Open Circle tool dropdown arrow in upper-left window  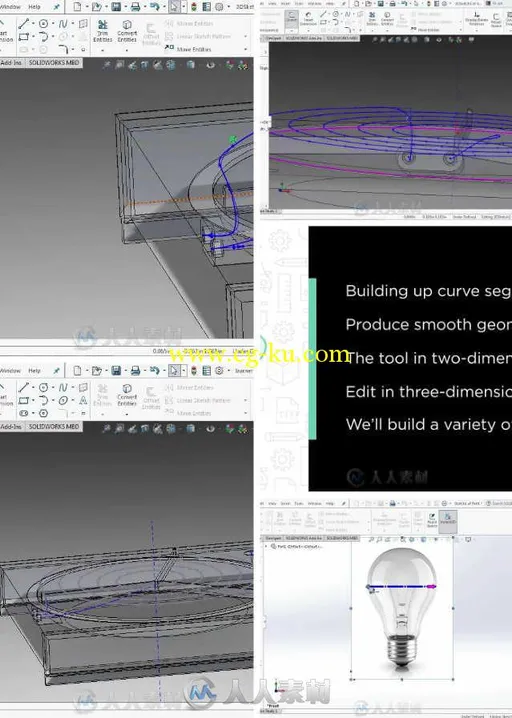53,24
